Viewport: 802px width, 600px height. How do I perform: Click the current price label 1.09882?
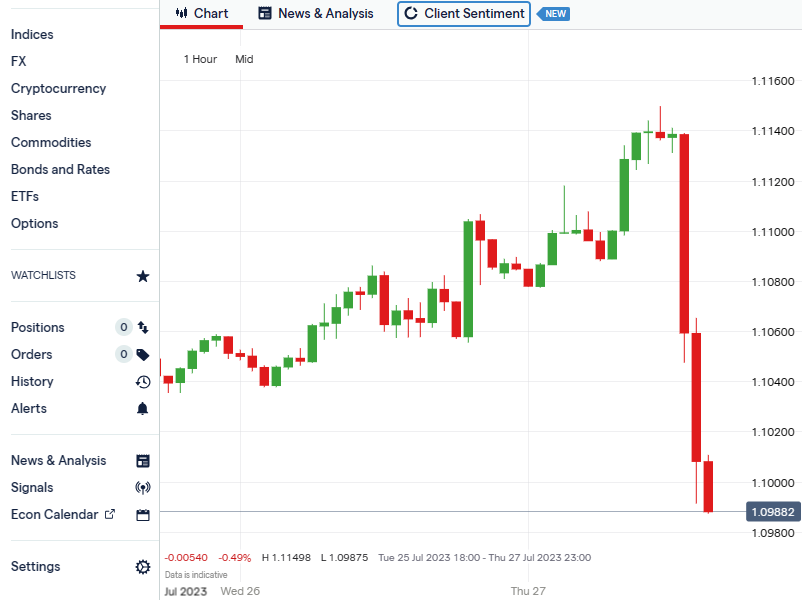(x=773, y=512)
